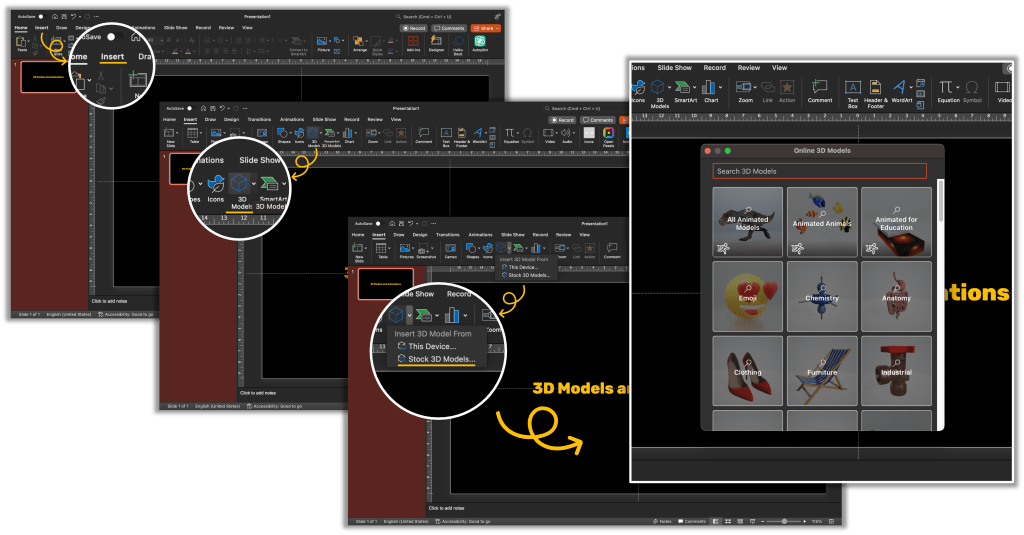Click the orange Share button in the backmost window
Screen dimensions: 1024x535
click(484, 28)
